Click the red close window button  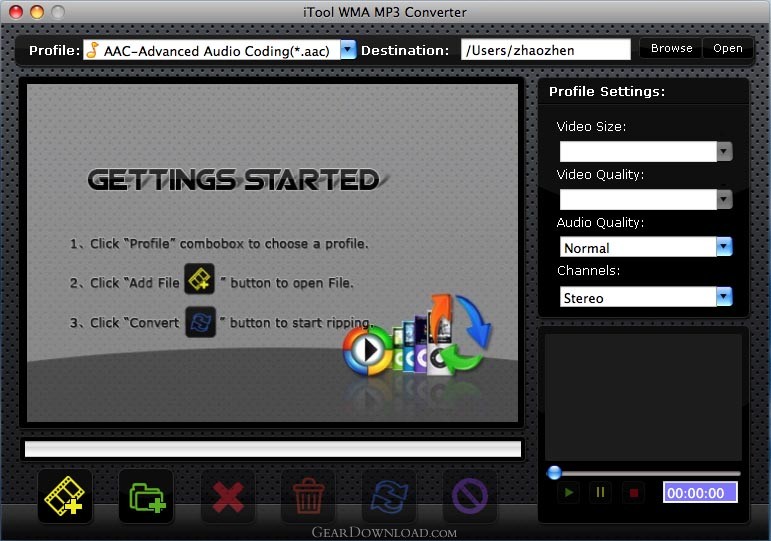pos(16,12)
